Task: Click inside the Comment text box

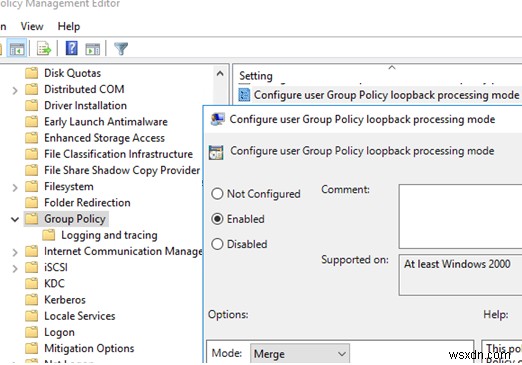Action: click(x=460, y=216)
